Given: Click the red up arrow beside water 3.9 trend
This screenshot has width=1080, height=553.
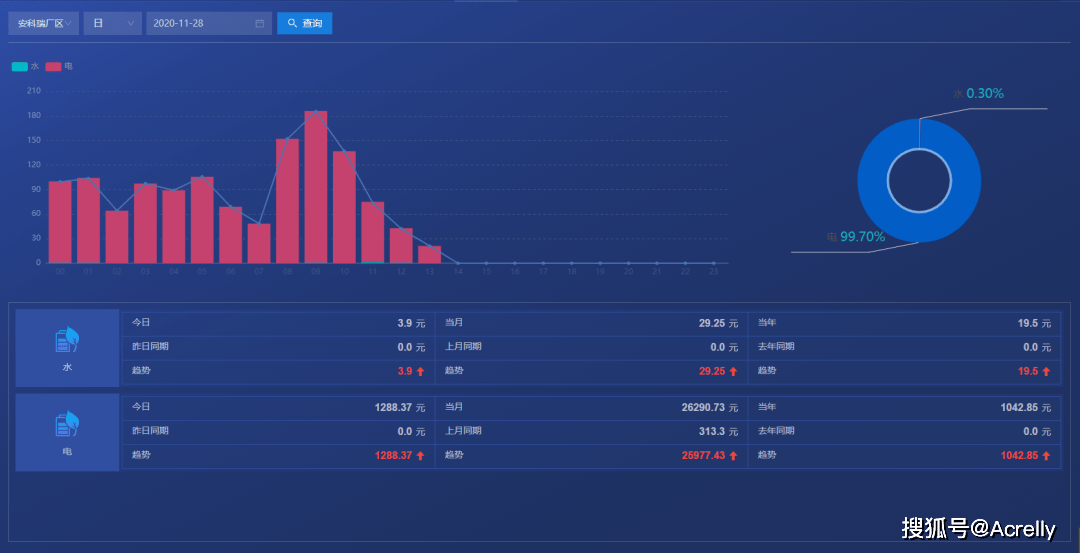Looking at the screenshot, I should (421, 371).
